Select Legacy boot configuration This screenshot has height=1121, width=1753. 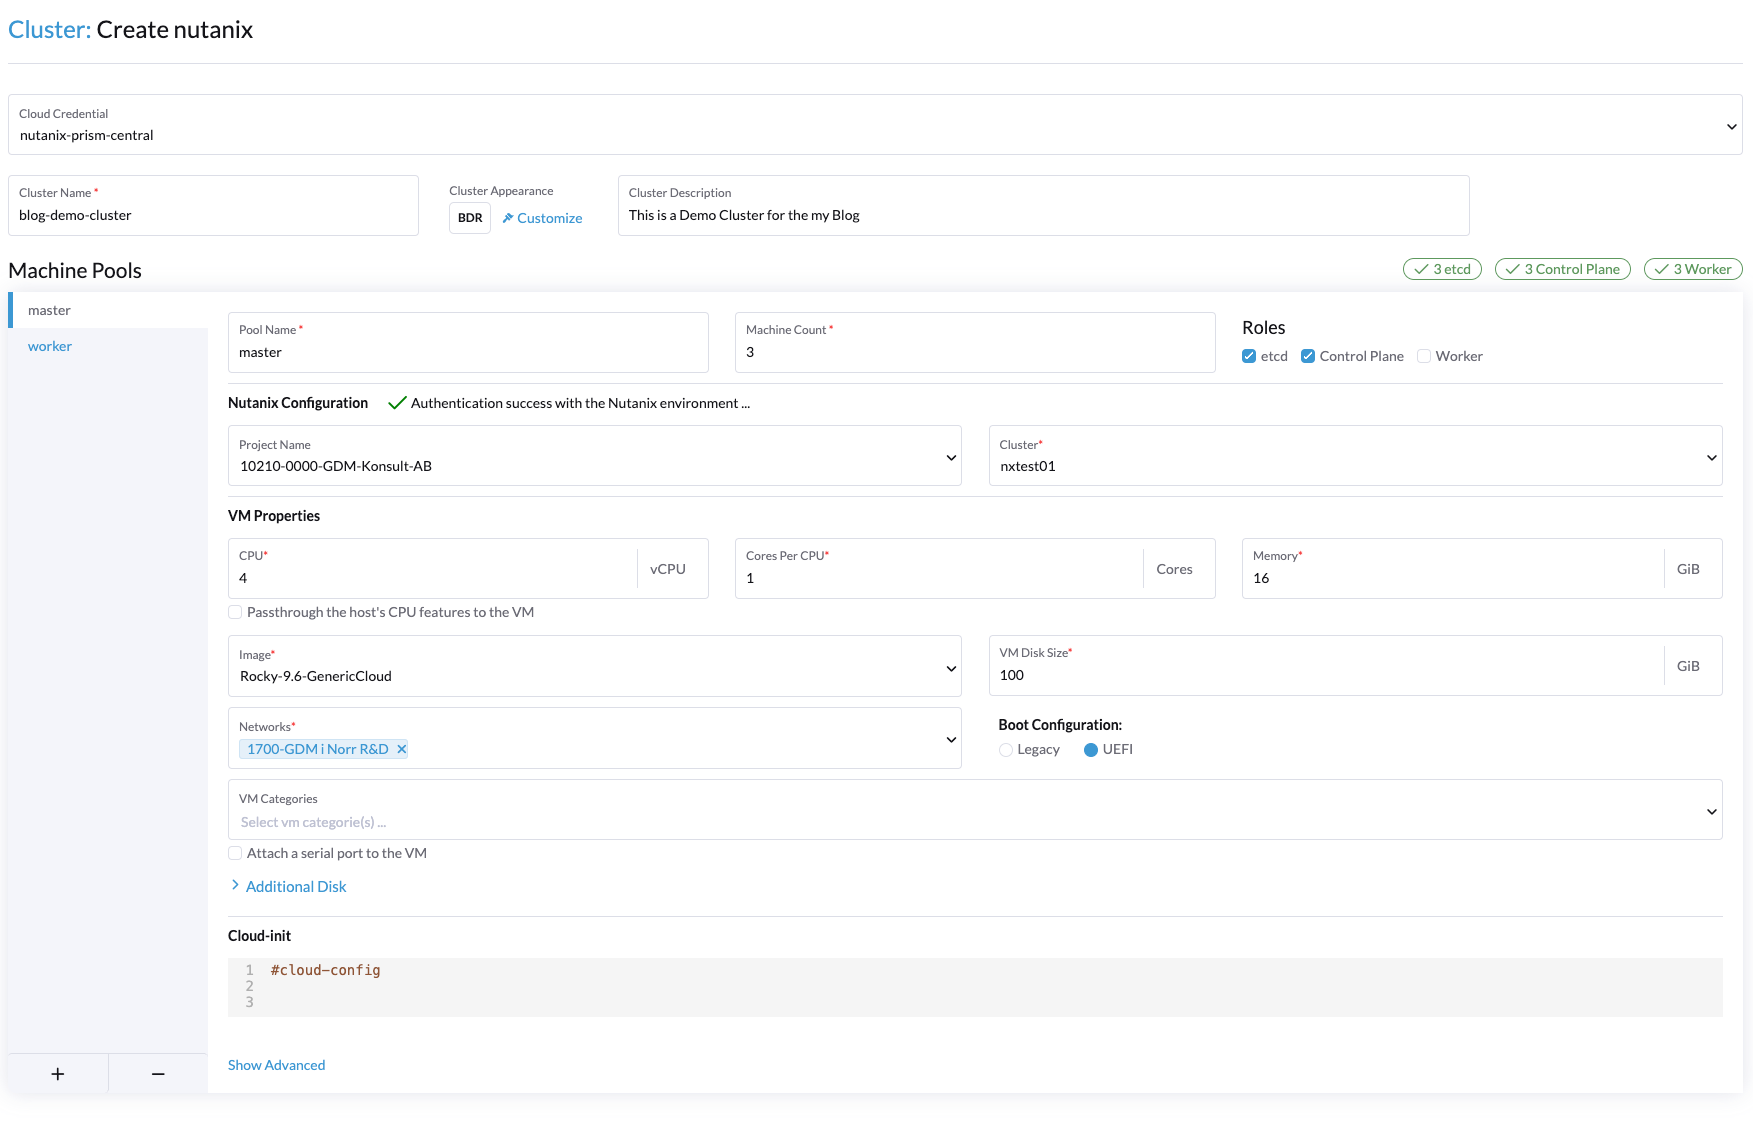(x=1006, y=750)
